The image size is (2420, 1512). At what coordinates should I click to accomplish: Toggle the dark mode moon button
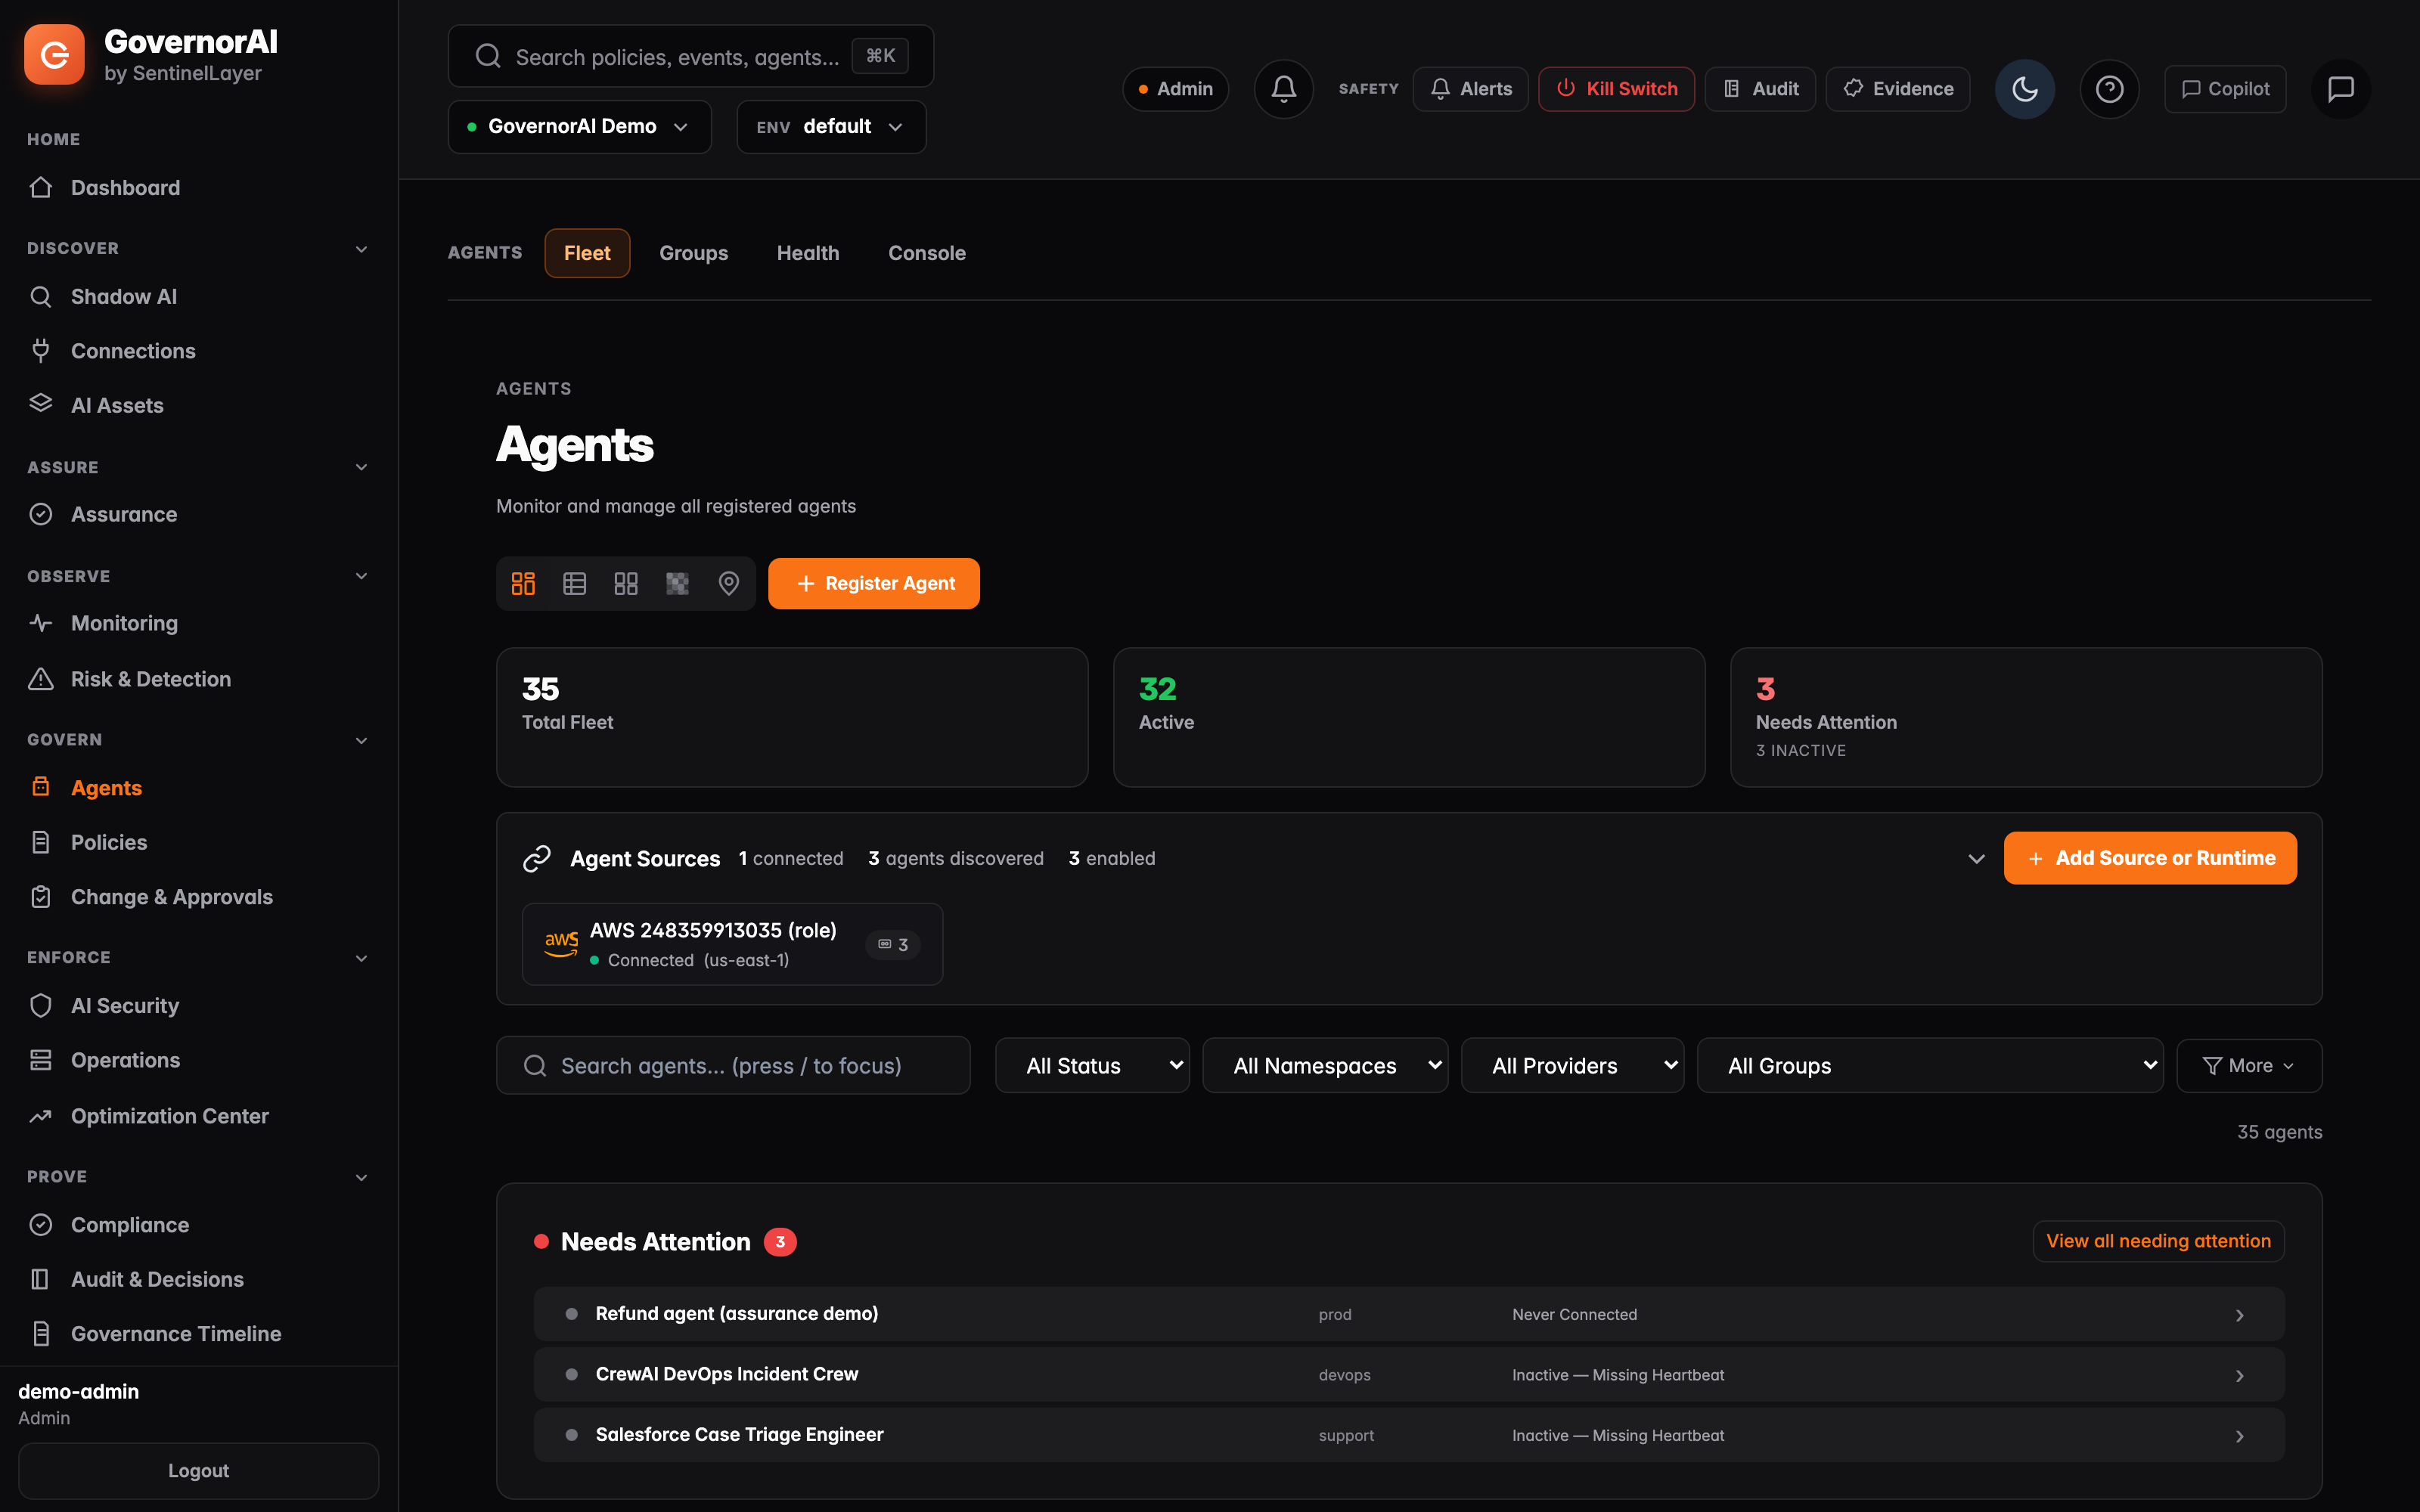tap(2024, 89)
